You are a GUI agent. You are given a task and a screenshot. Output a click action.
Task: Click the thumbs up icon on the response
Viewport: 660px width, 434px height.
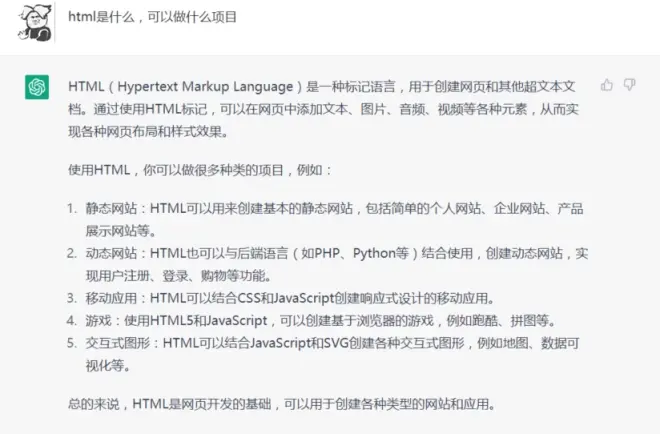pos(607,85)
